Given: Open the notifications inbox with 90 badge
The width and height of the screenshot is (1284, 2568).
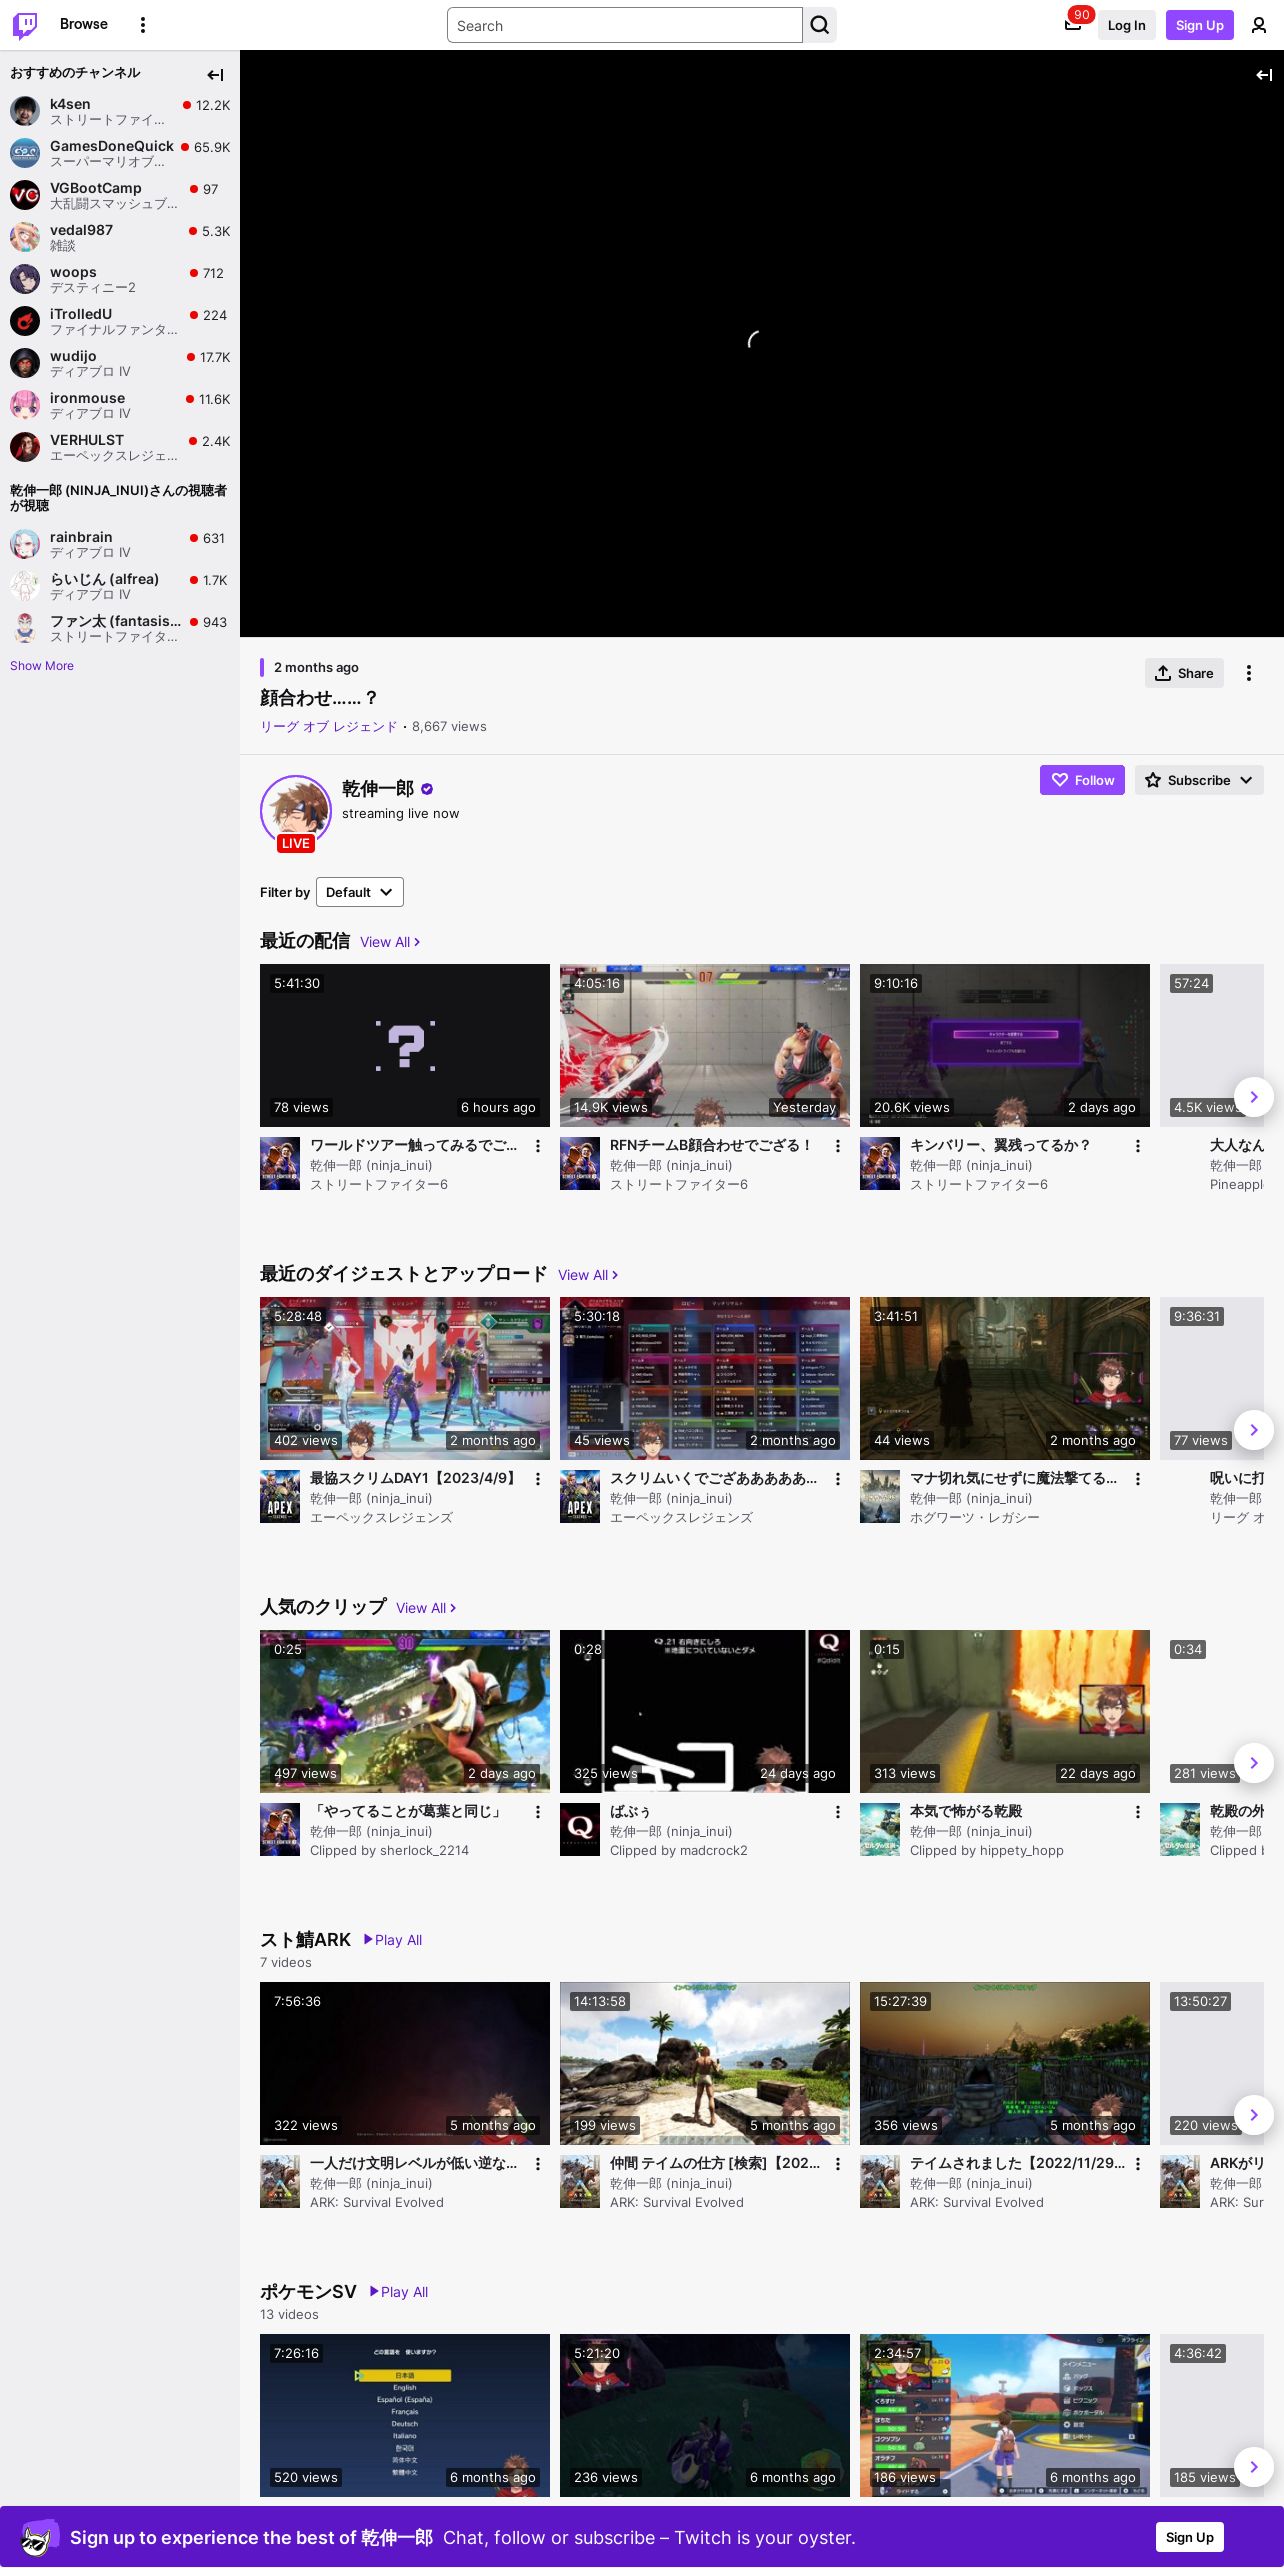Looking at the screenshot, I should click(x=1073, y=25).
